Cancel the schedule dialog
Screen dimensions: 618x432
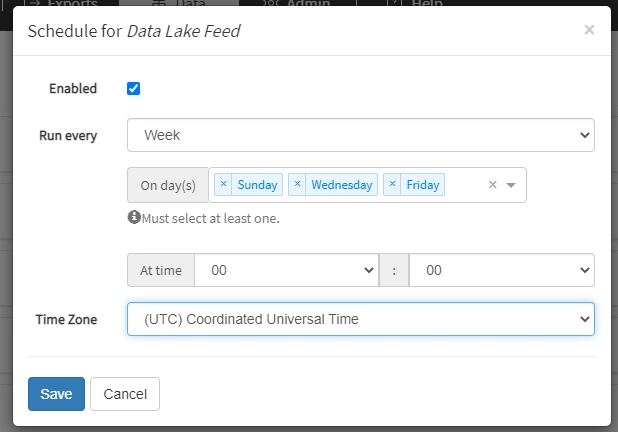[125, 394]
